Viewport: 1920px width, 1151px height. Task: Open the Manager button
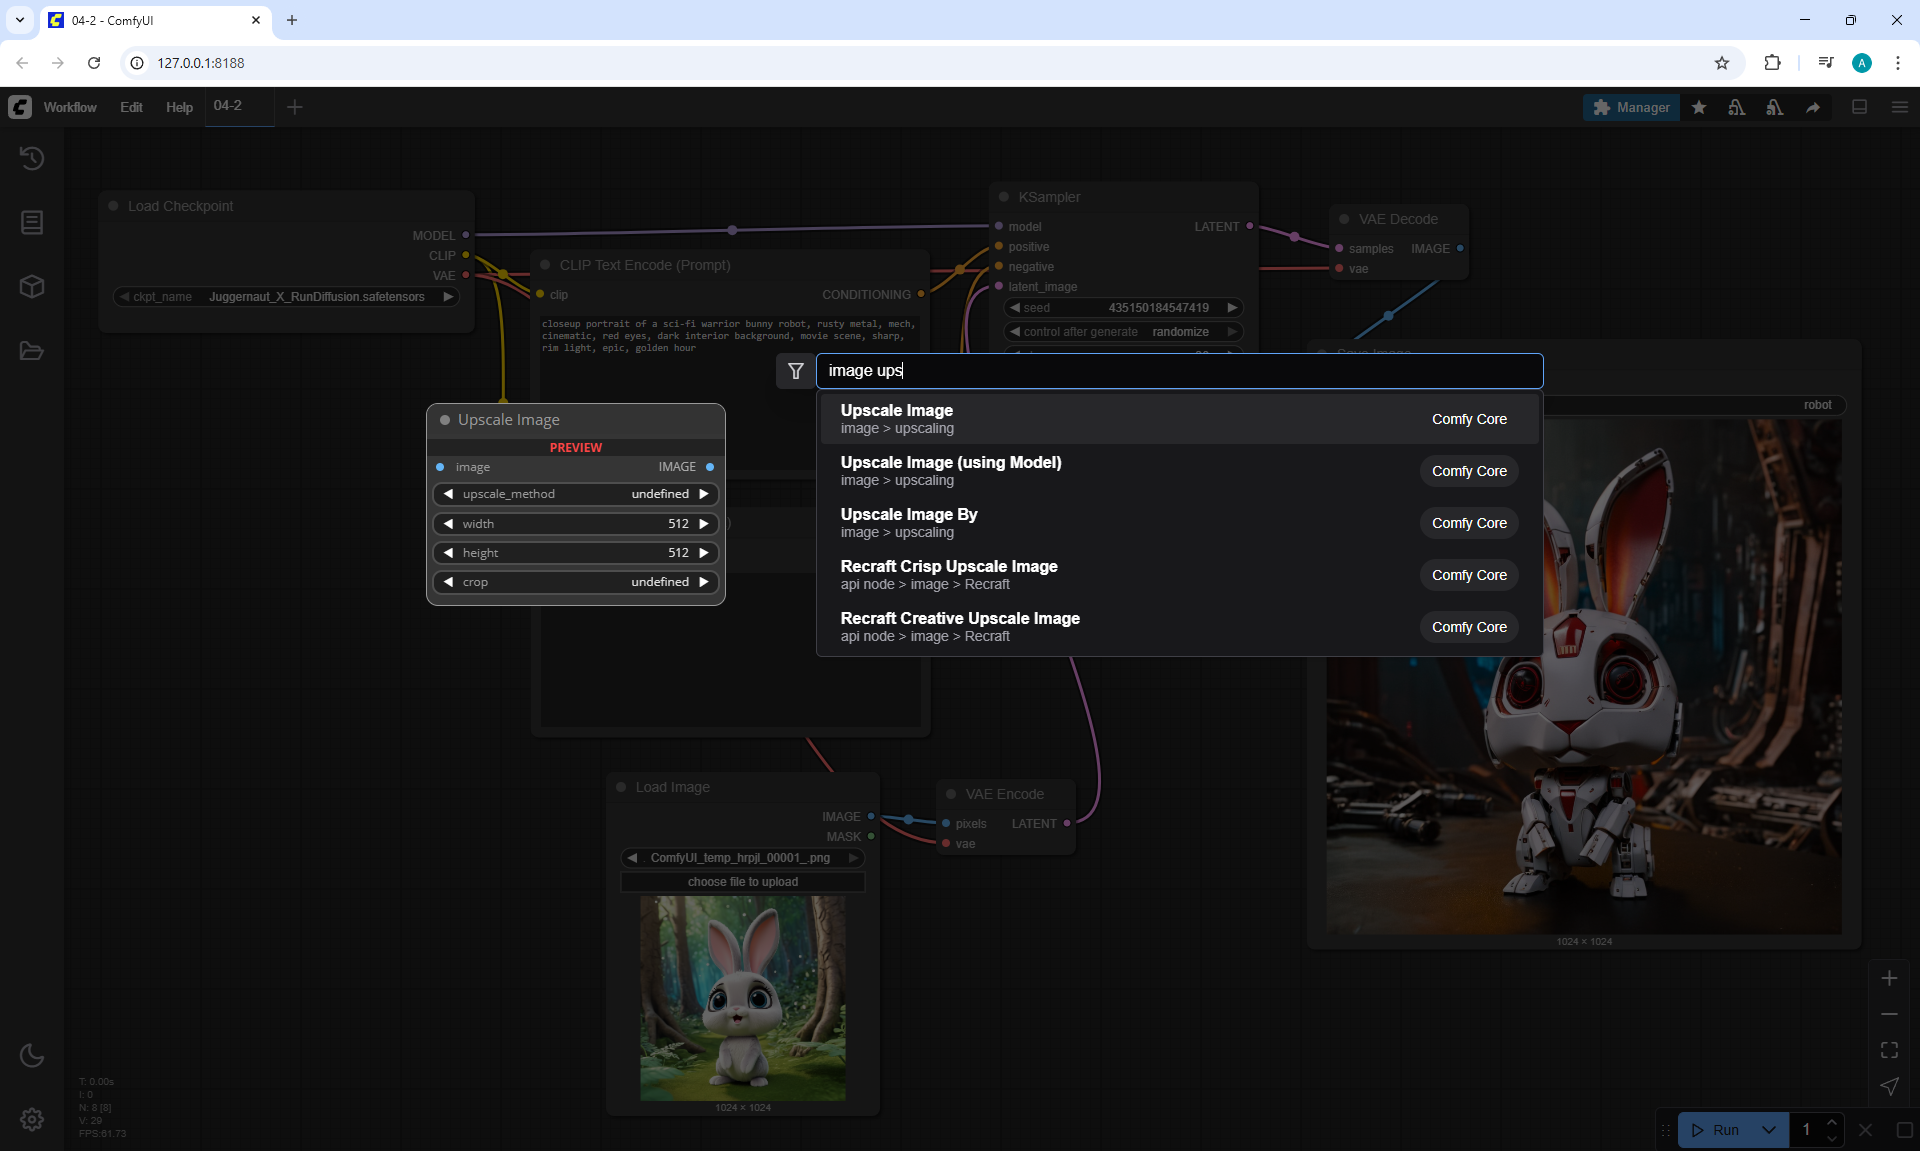click(1631, 107)
